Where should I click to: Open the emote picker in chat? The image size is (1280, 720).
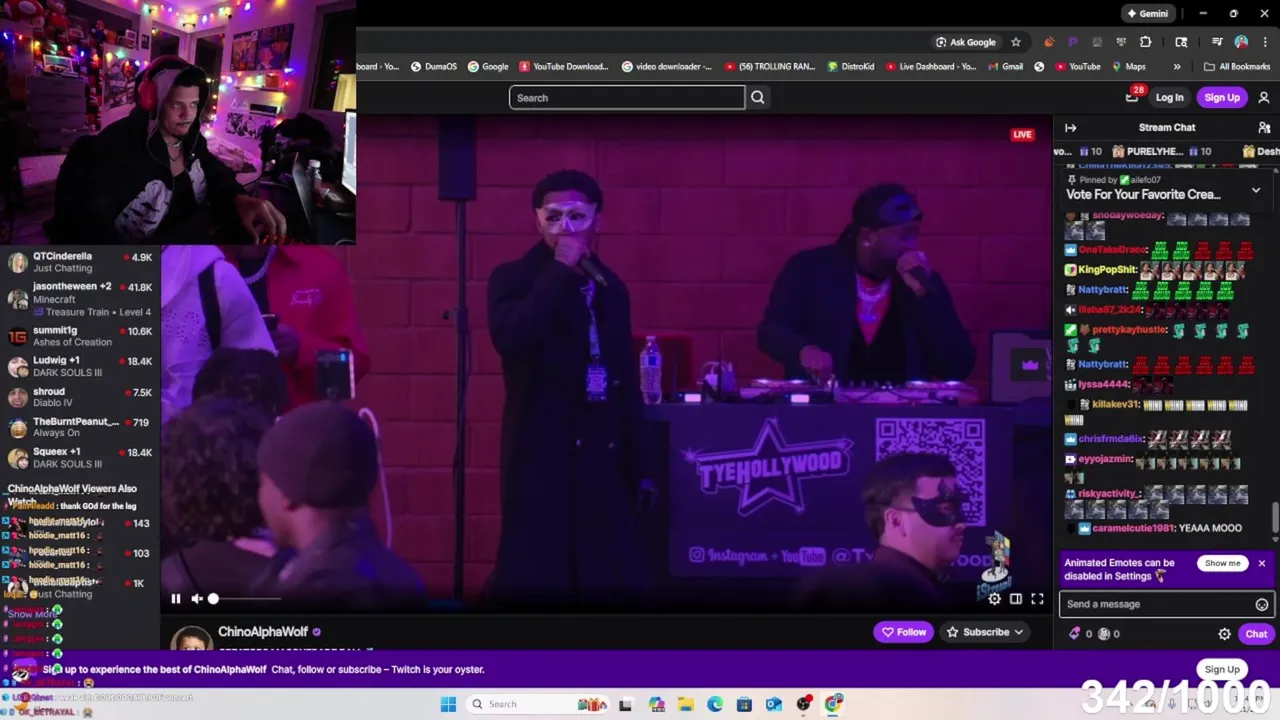[x=1262, y=604]
